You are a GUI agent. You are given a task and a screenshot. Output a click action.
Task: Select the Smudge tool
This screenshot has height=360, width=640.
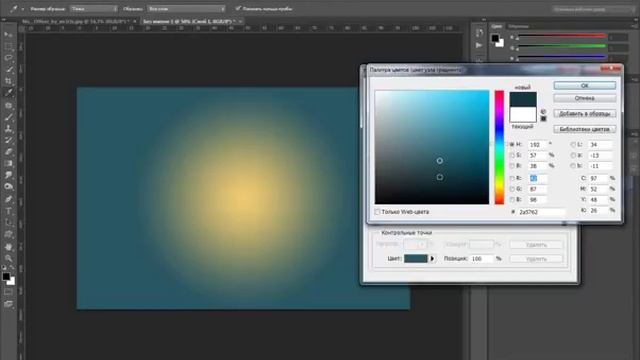pyautogui.click(x=8, y=175)
